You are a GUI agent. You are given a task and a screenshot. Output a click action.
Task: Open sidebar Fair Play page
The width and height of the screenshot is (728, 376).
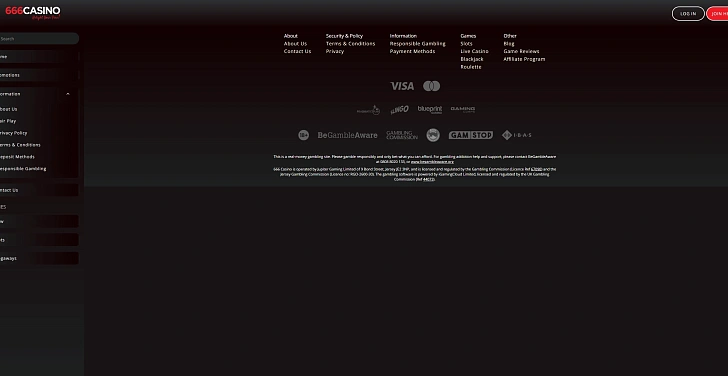click(8, 121)
